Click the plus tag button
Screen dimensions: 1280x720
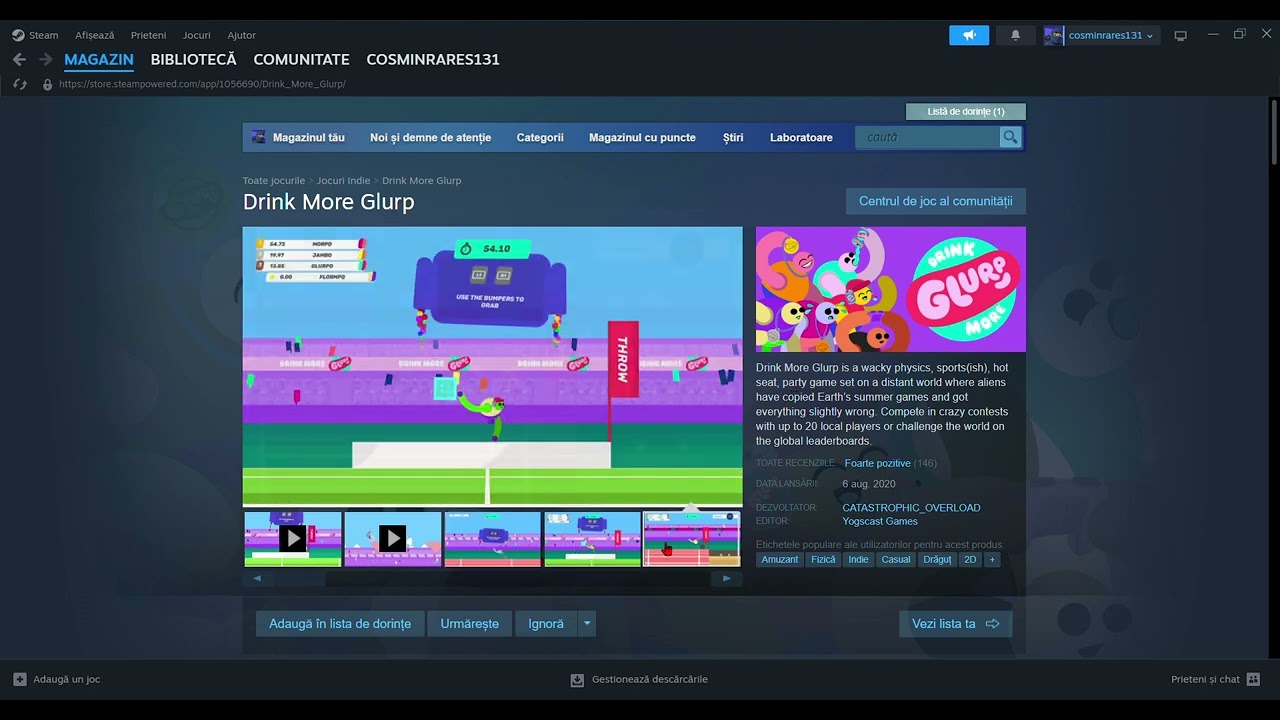pos(992,559)
